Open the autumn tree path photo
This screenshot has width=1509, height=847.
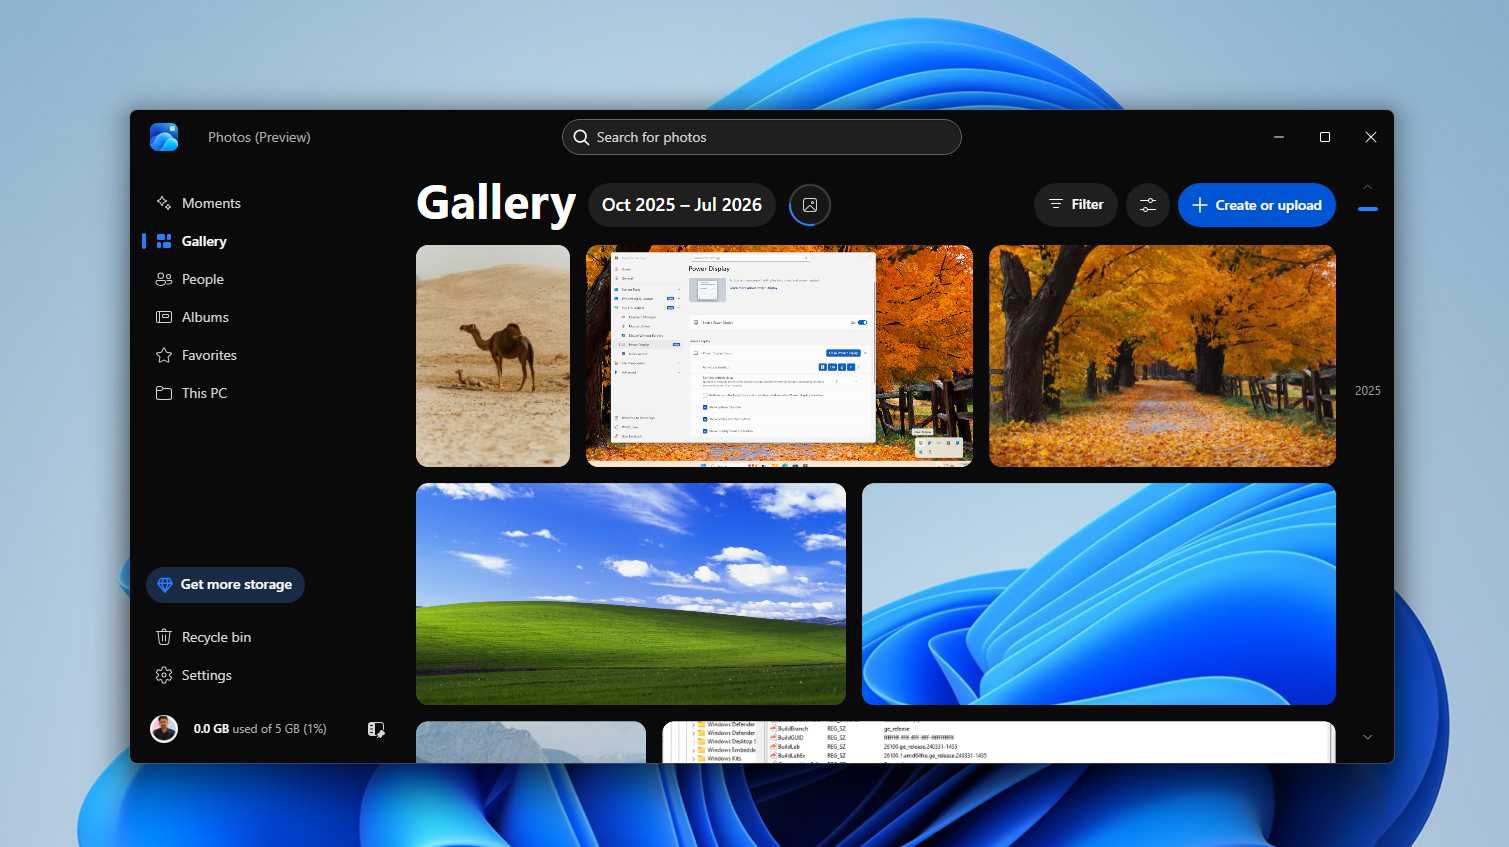(1162, 356)
